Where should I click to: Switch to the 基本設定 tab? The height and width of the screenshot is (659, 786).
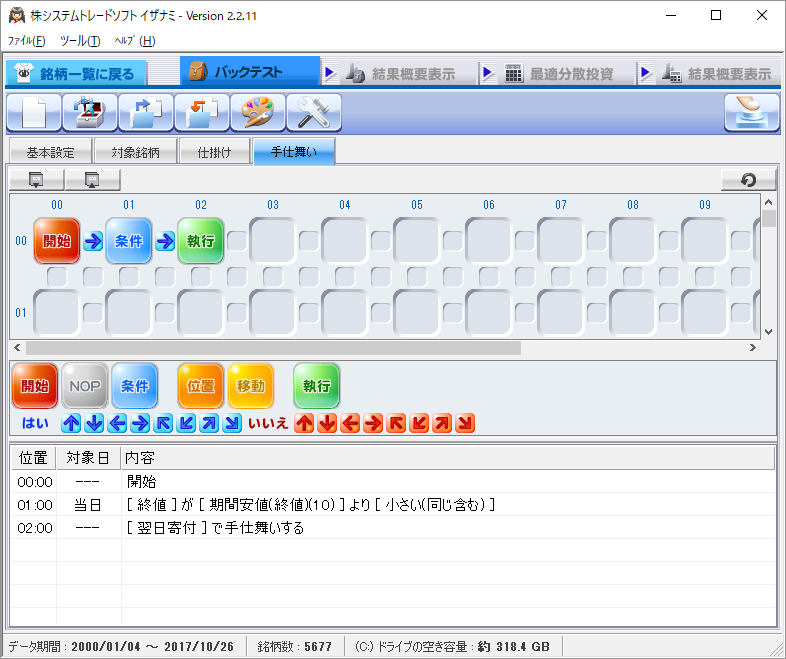tap(51, 152)
